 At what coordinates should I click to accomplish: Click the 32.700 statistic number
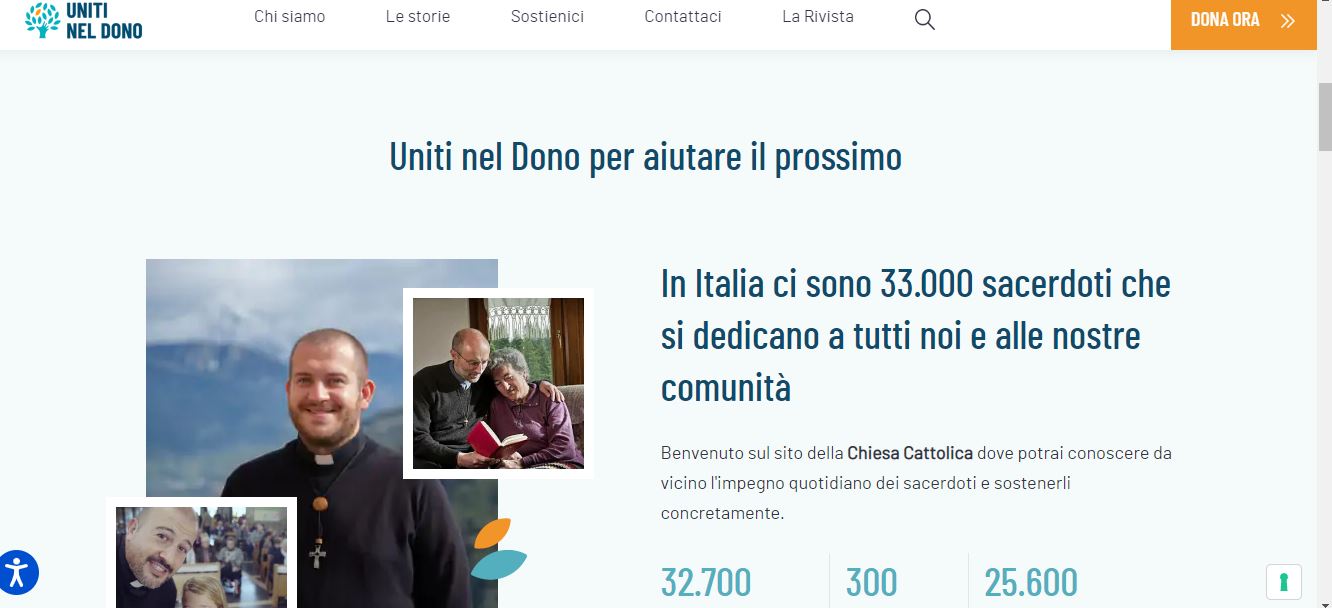click(706, 583)
